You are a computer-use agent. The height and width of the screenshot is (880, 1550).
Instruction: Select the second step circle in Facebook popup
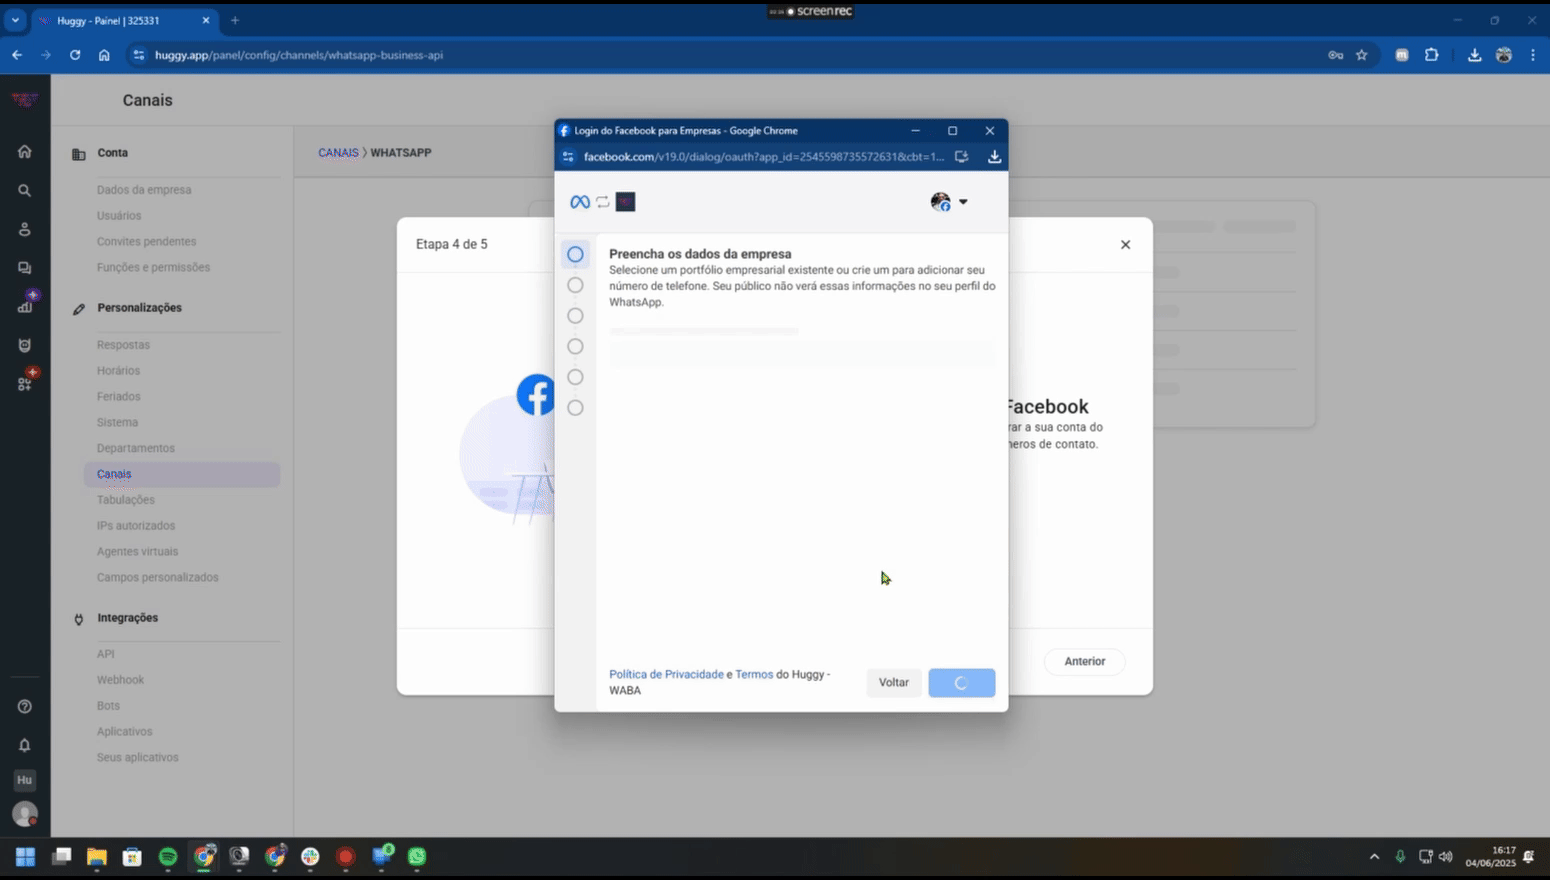[x=575, y=285]
